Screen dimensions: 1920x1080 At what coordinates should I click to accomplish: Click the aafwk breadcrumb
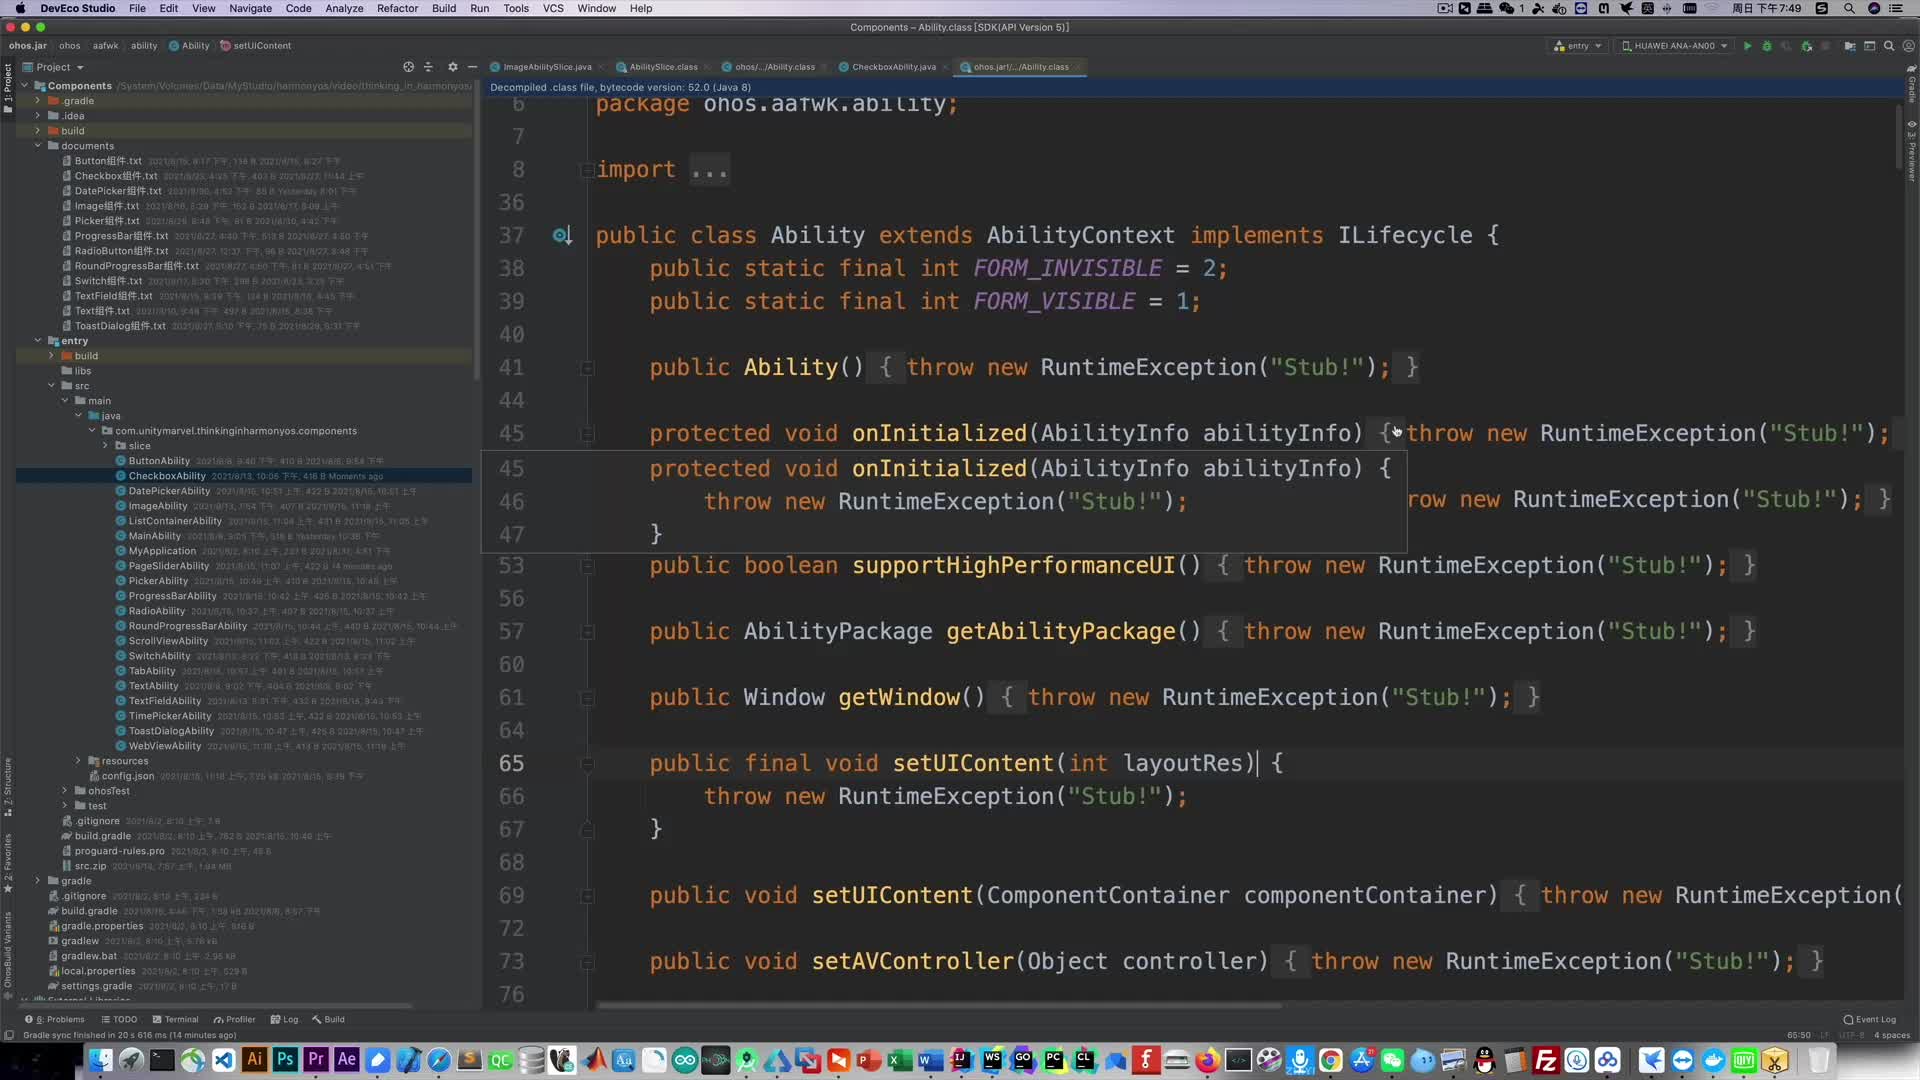click(x=106, y=46)
